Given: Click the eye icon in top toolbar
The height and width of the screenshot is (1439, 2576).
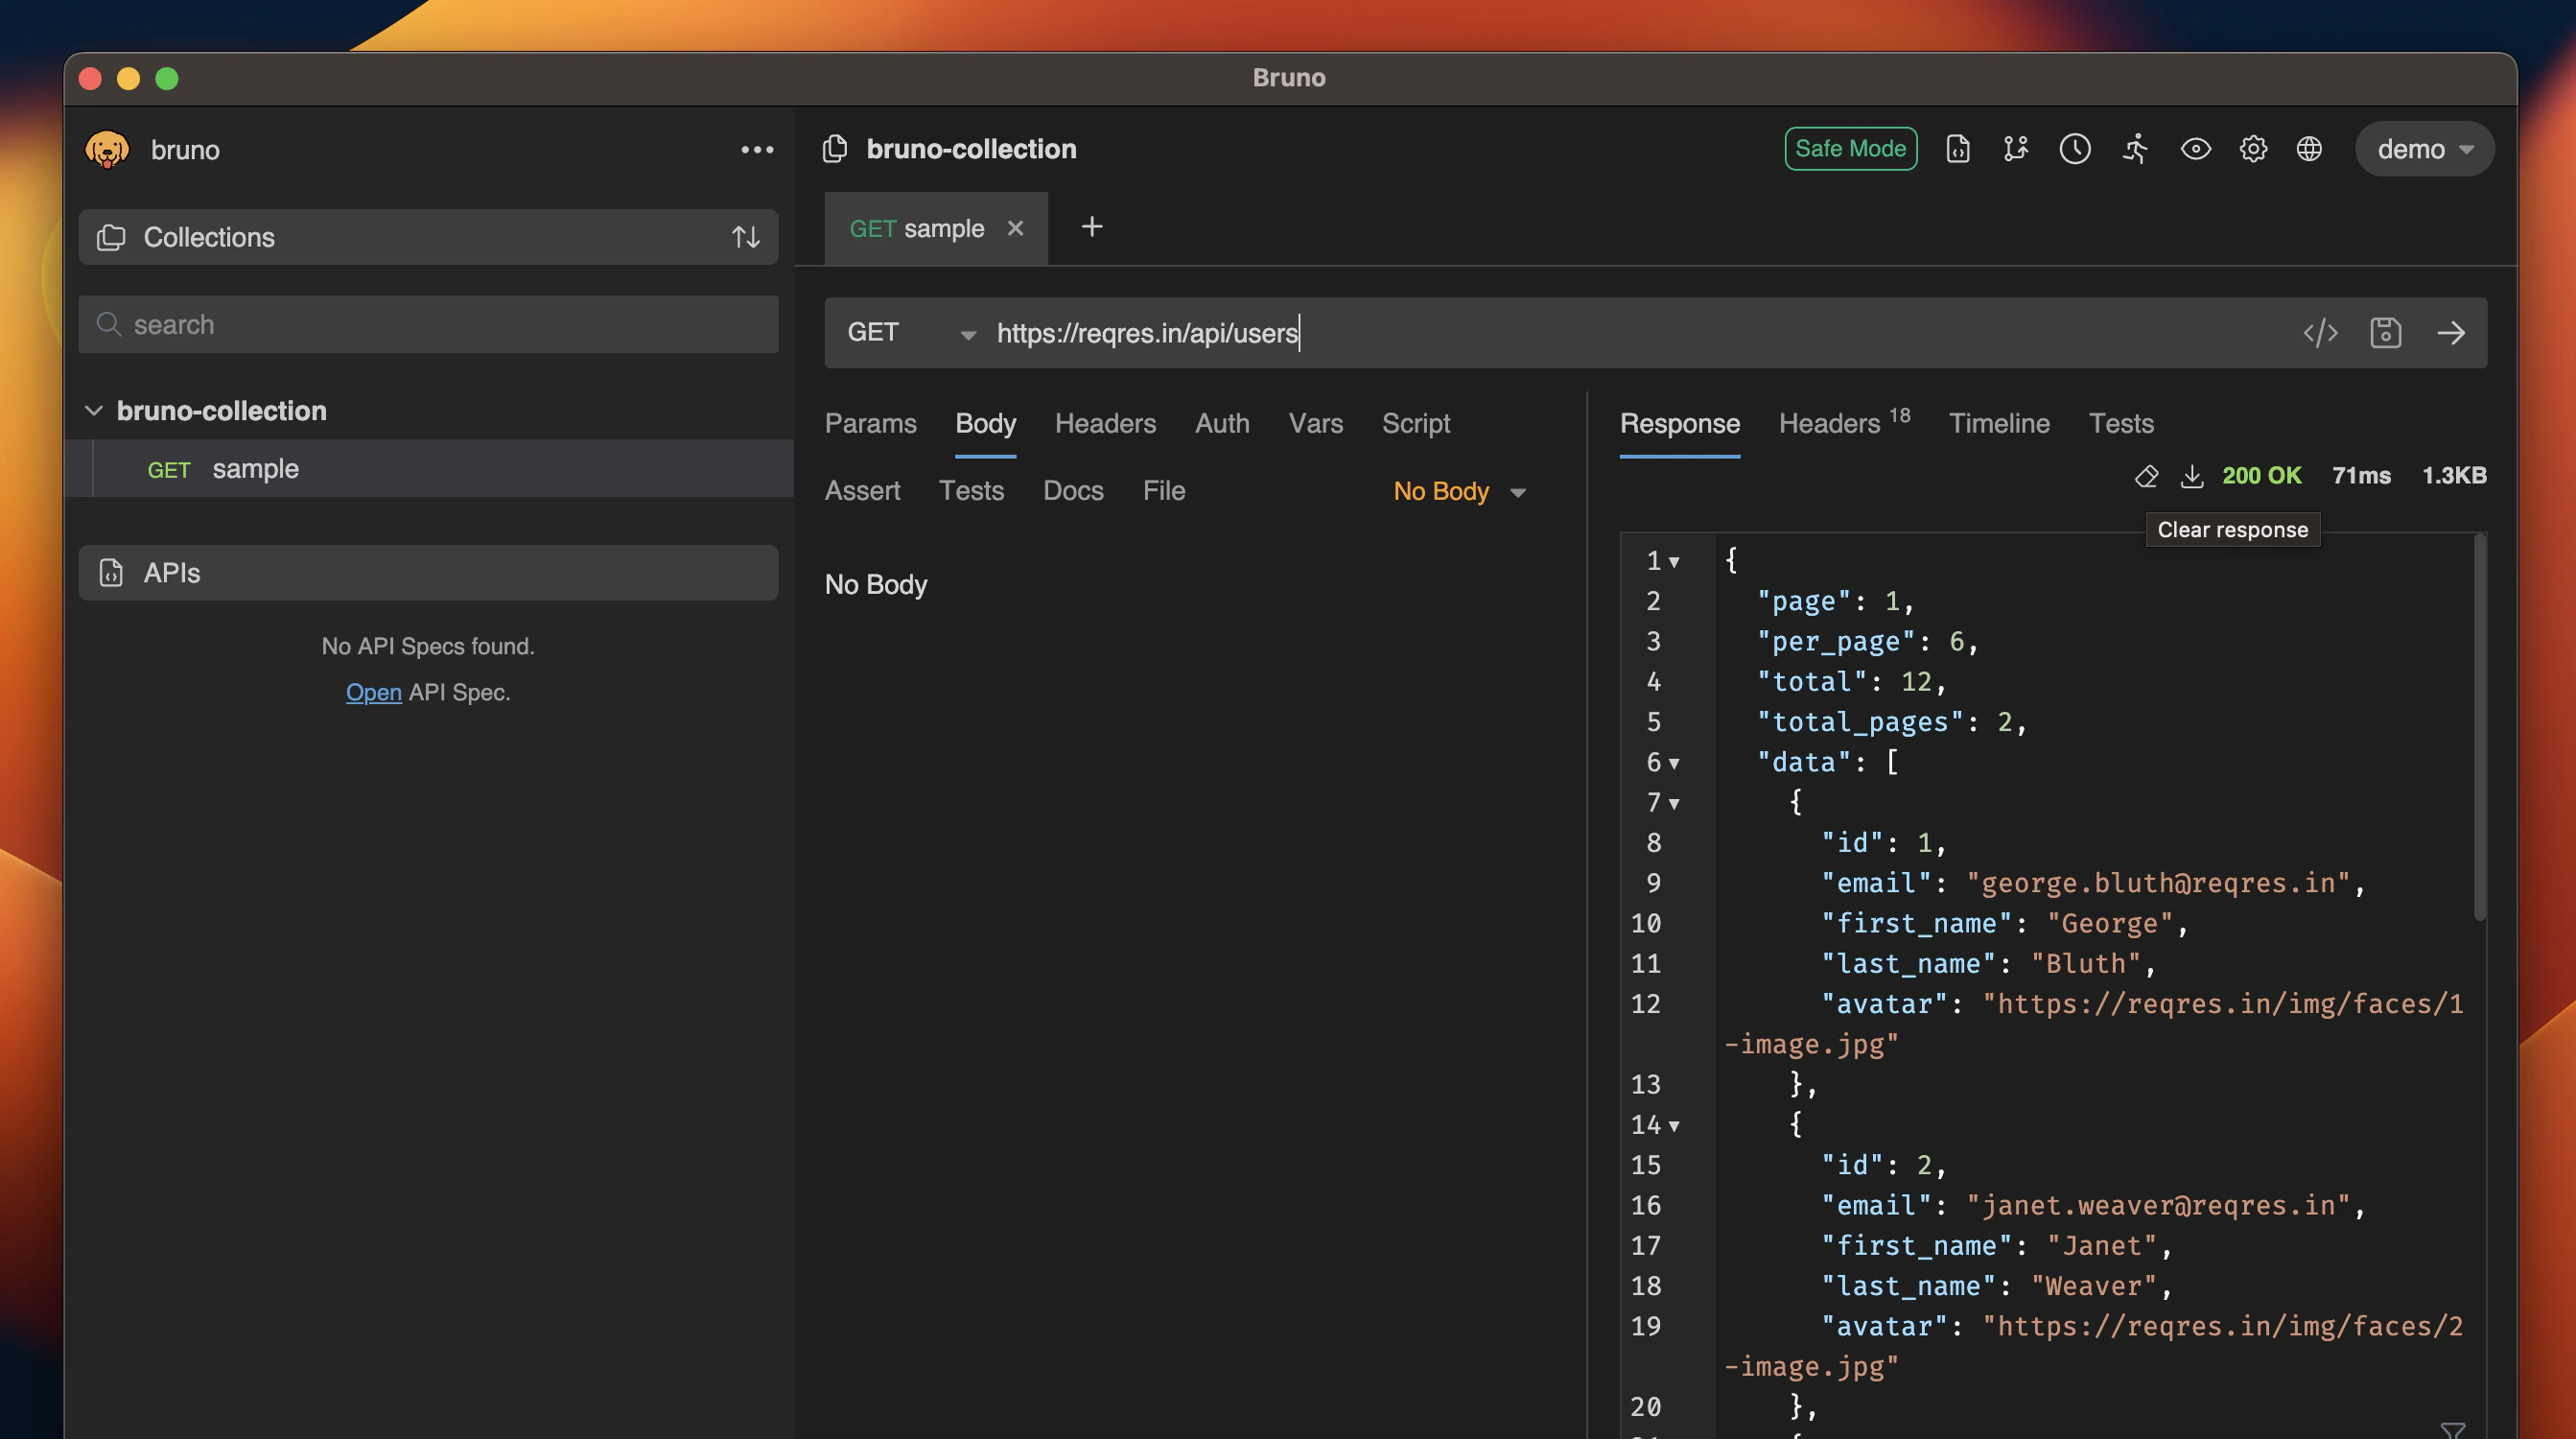Looking at the screenshot, I should (2195, 149).
